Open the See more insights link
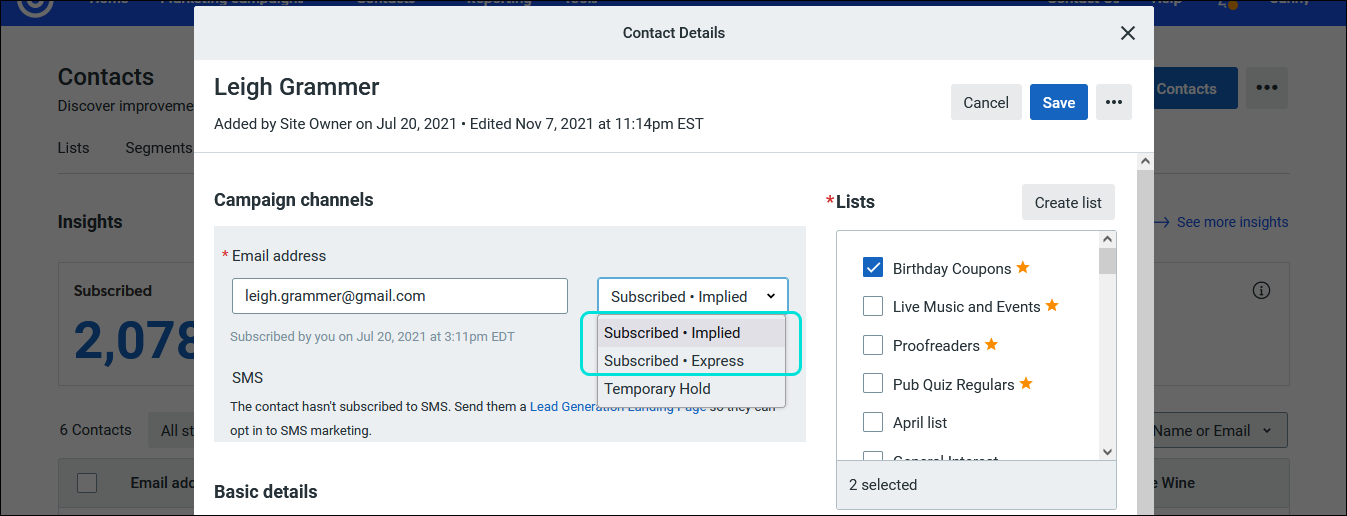1347x516 pixels. (x=1222, y=222)
